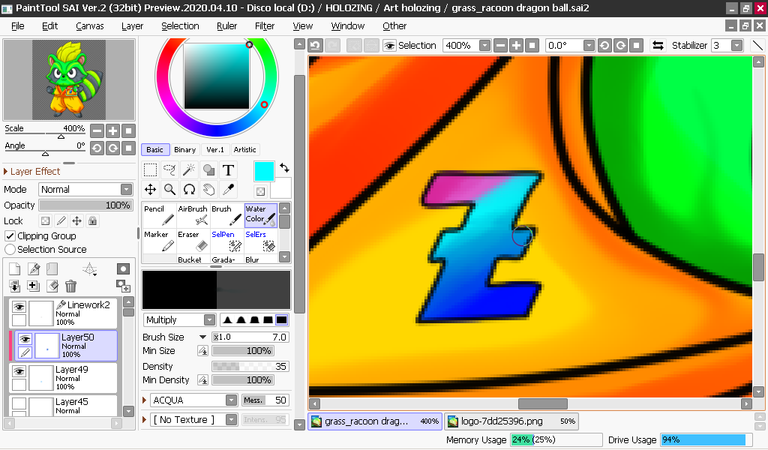The height and width of the screenshot is (450, 768).
Task: Open the Brush Size multiplier arrow
Action: [202, 337]
